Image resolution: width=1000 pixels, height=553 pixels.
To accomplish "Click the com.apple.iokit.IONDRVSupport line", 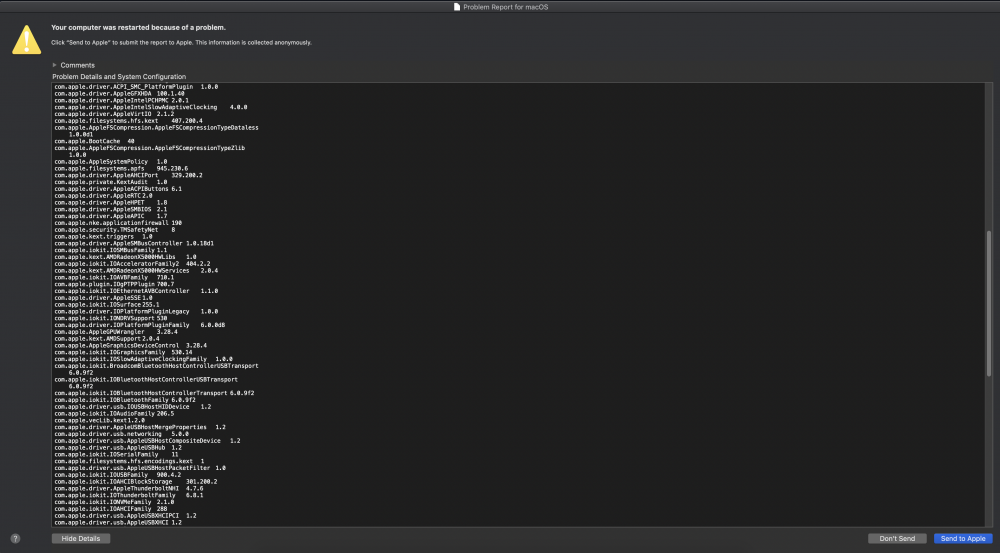I will [x=110, y=318].
